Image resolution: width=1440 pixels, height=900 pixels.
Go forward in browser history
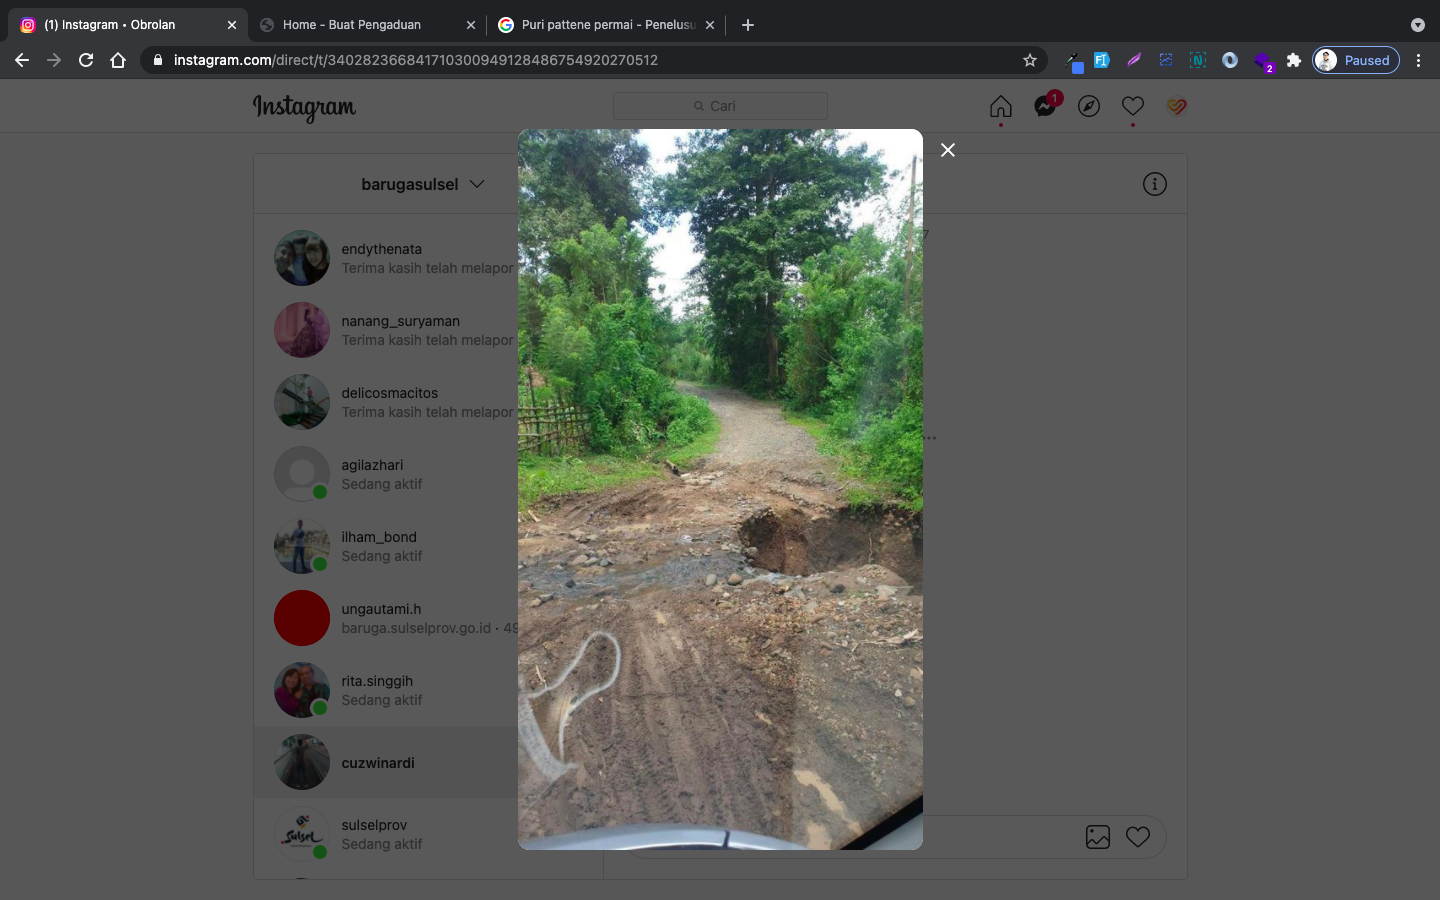point(54,60)
